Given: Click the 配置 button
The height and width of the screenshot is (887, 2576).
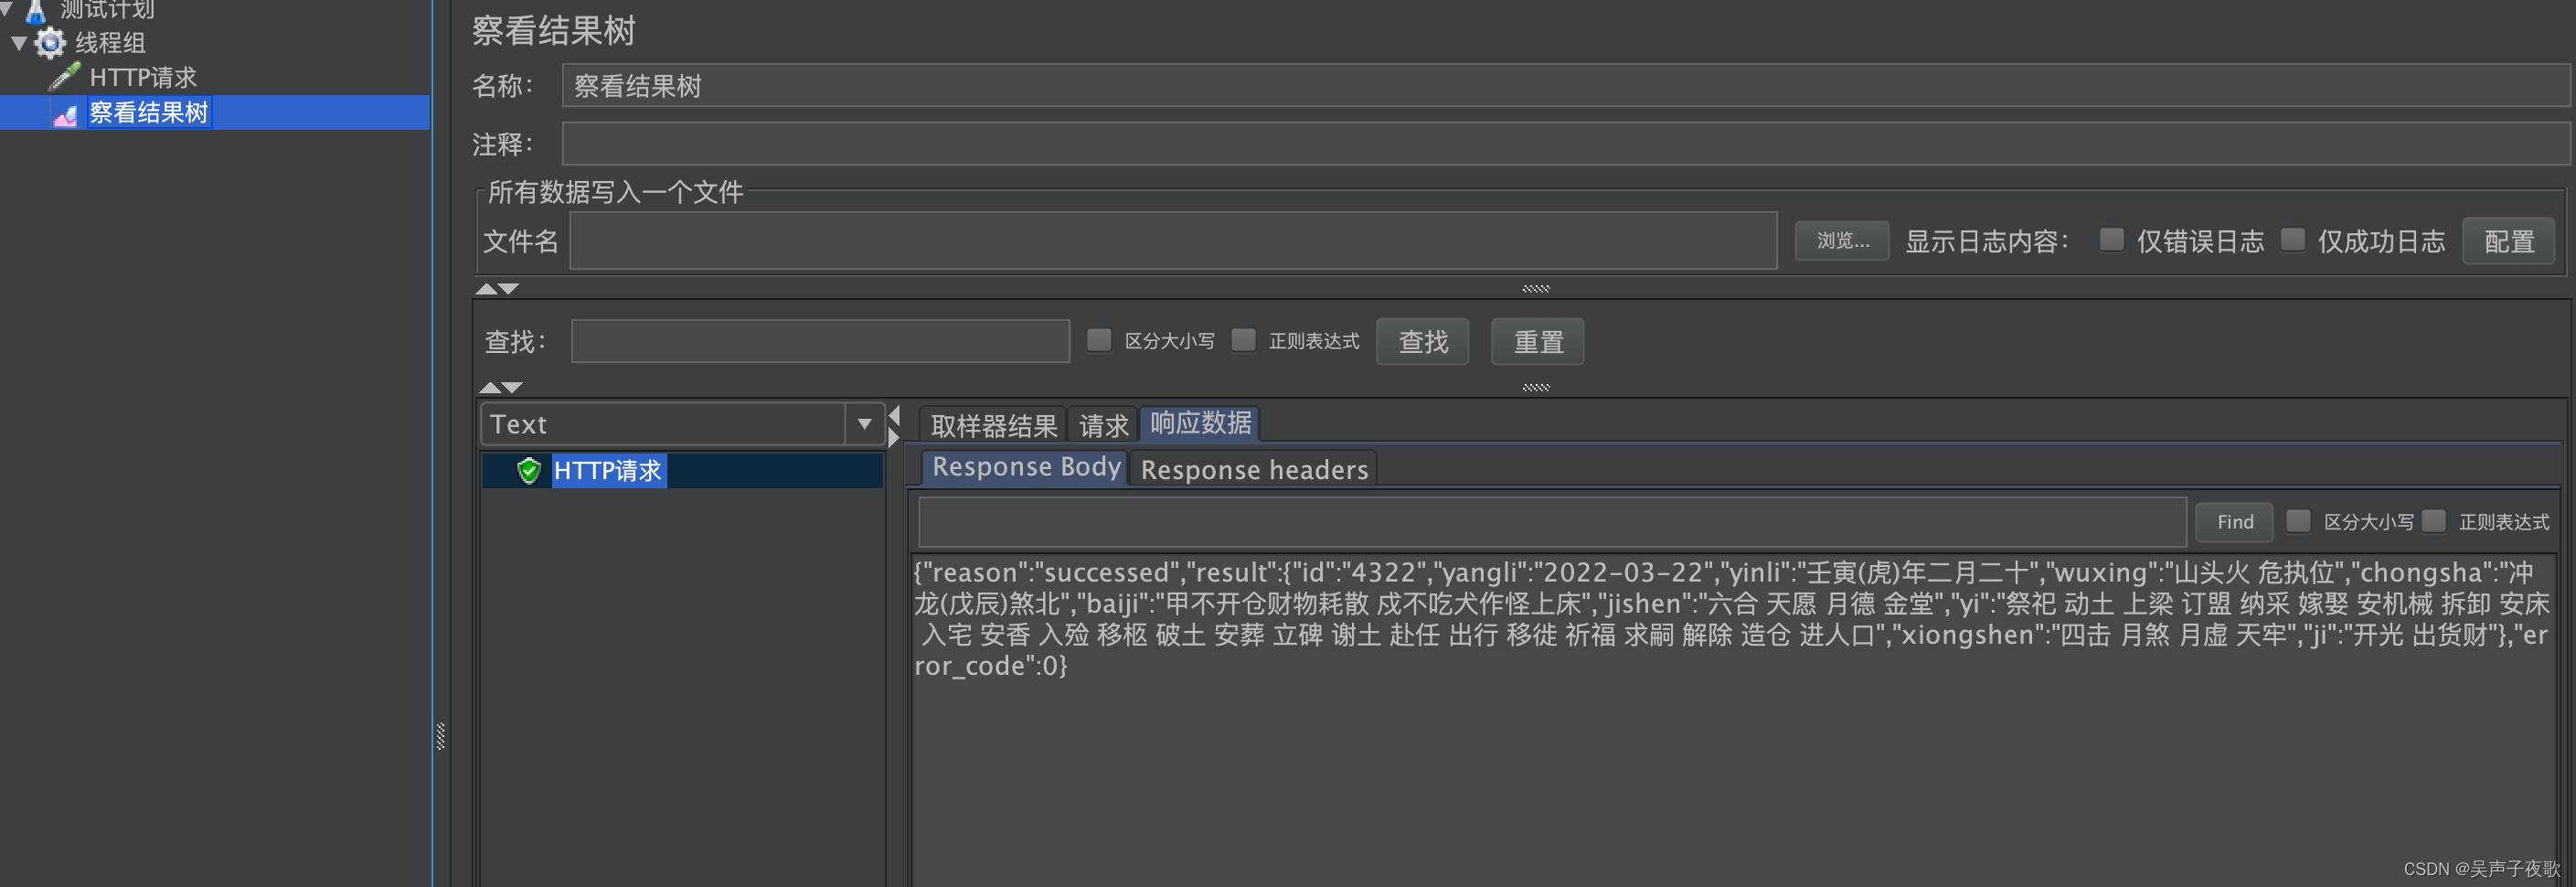Looking at the screenshot, I should tap(2508, 240).
